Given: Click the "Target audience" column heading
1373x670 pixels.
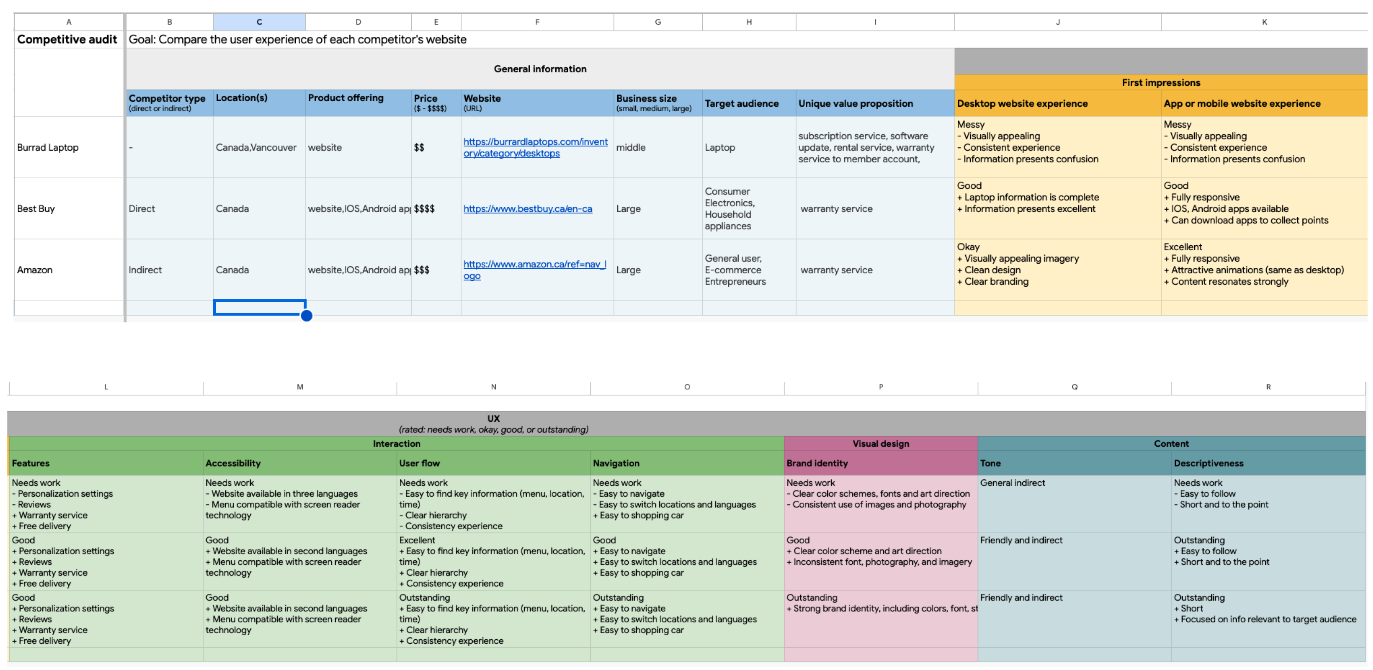Looking at the screenshot, I should 749,103.
